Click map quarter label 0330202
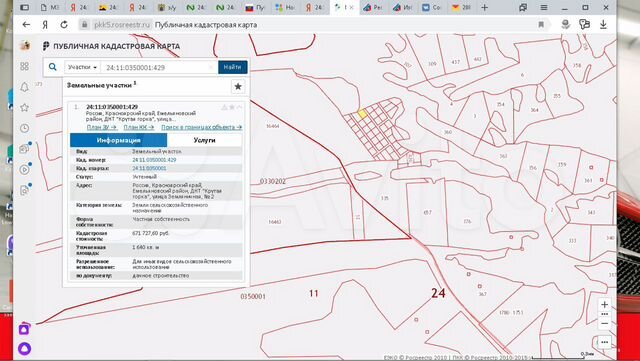 [x=273, y=181]
